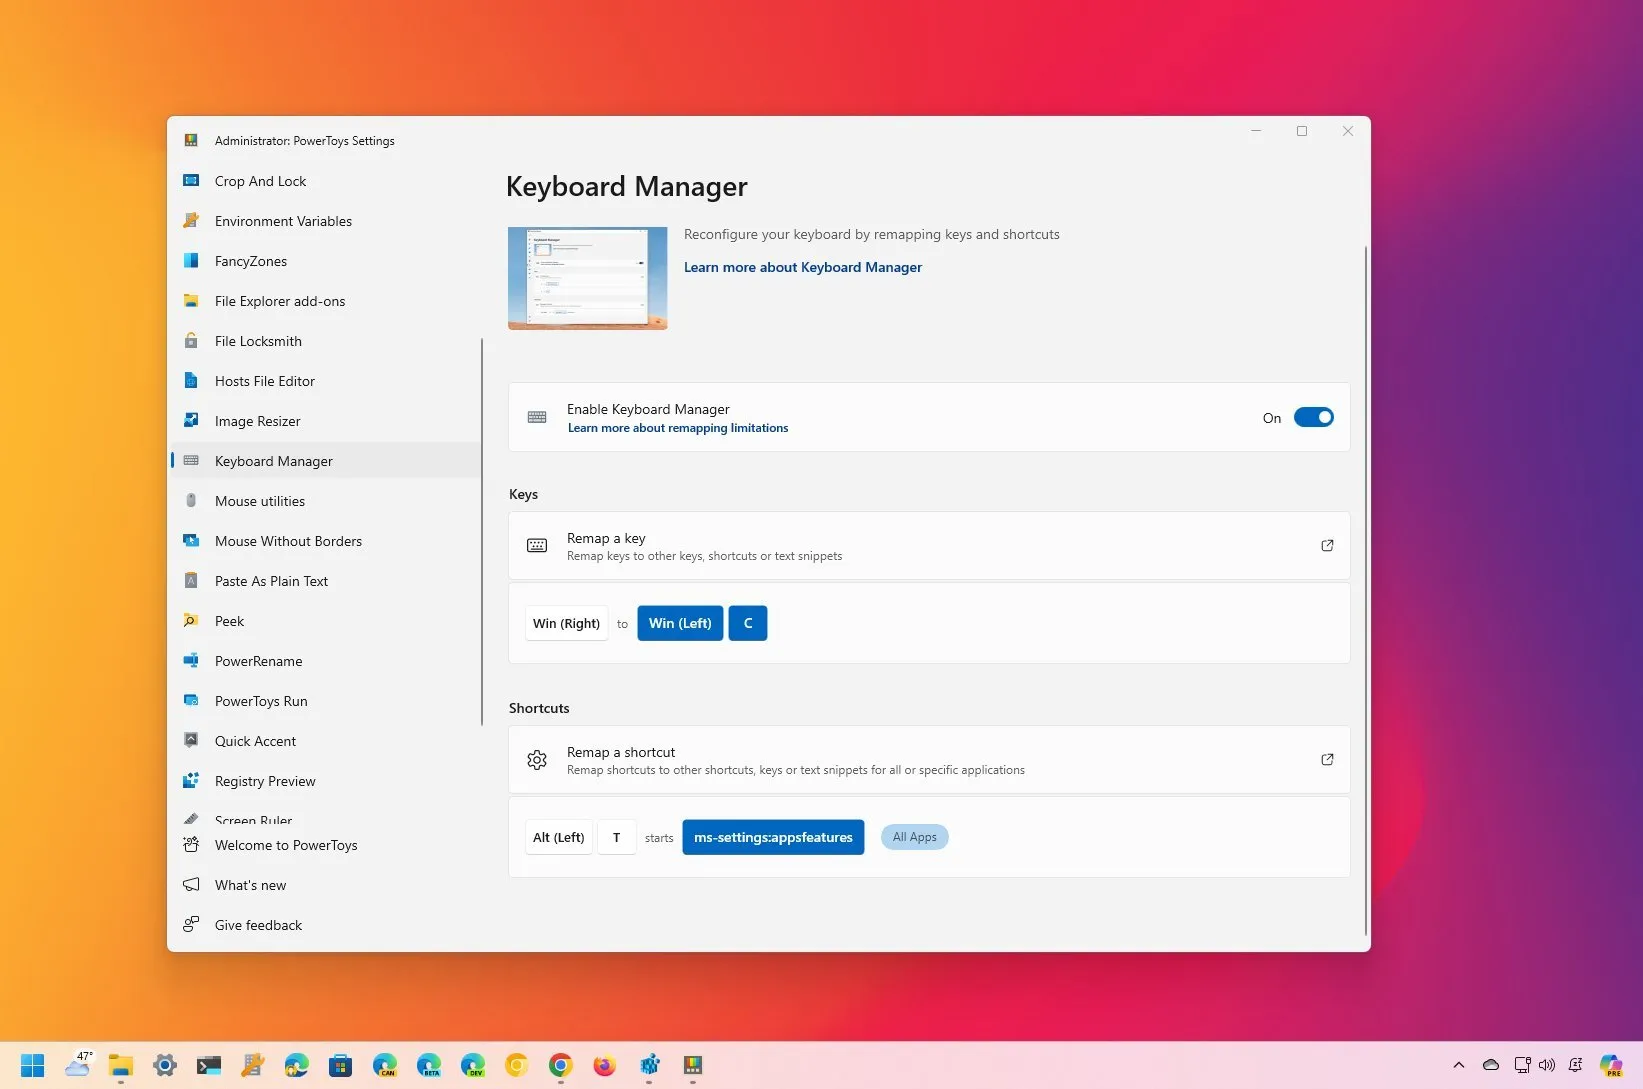Click the Welcome to PowerToys icon
The image size is (1643, 1089).
[x=191, y=845]
